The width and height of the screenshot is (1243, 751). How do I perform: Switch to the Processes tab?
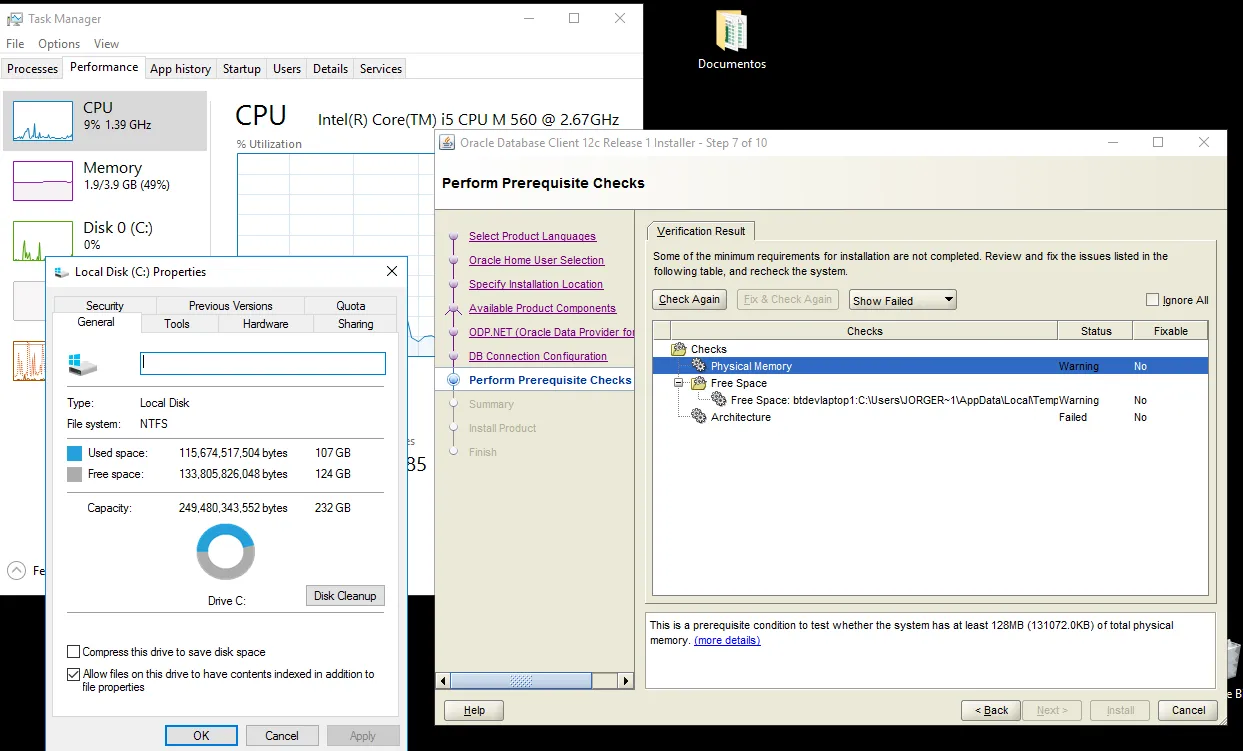(33, 69)
